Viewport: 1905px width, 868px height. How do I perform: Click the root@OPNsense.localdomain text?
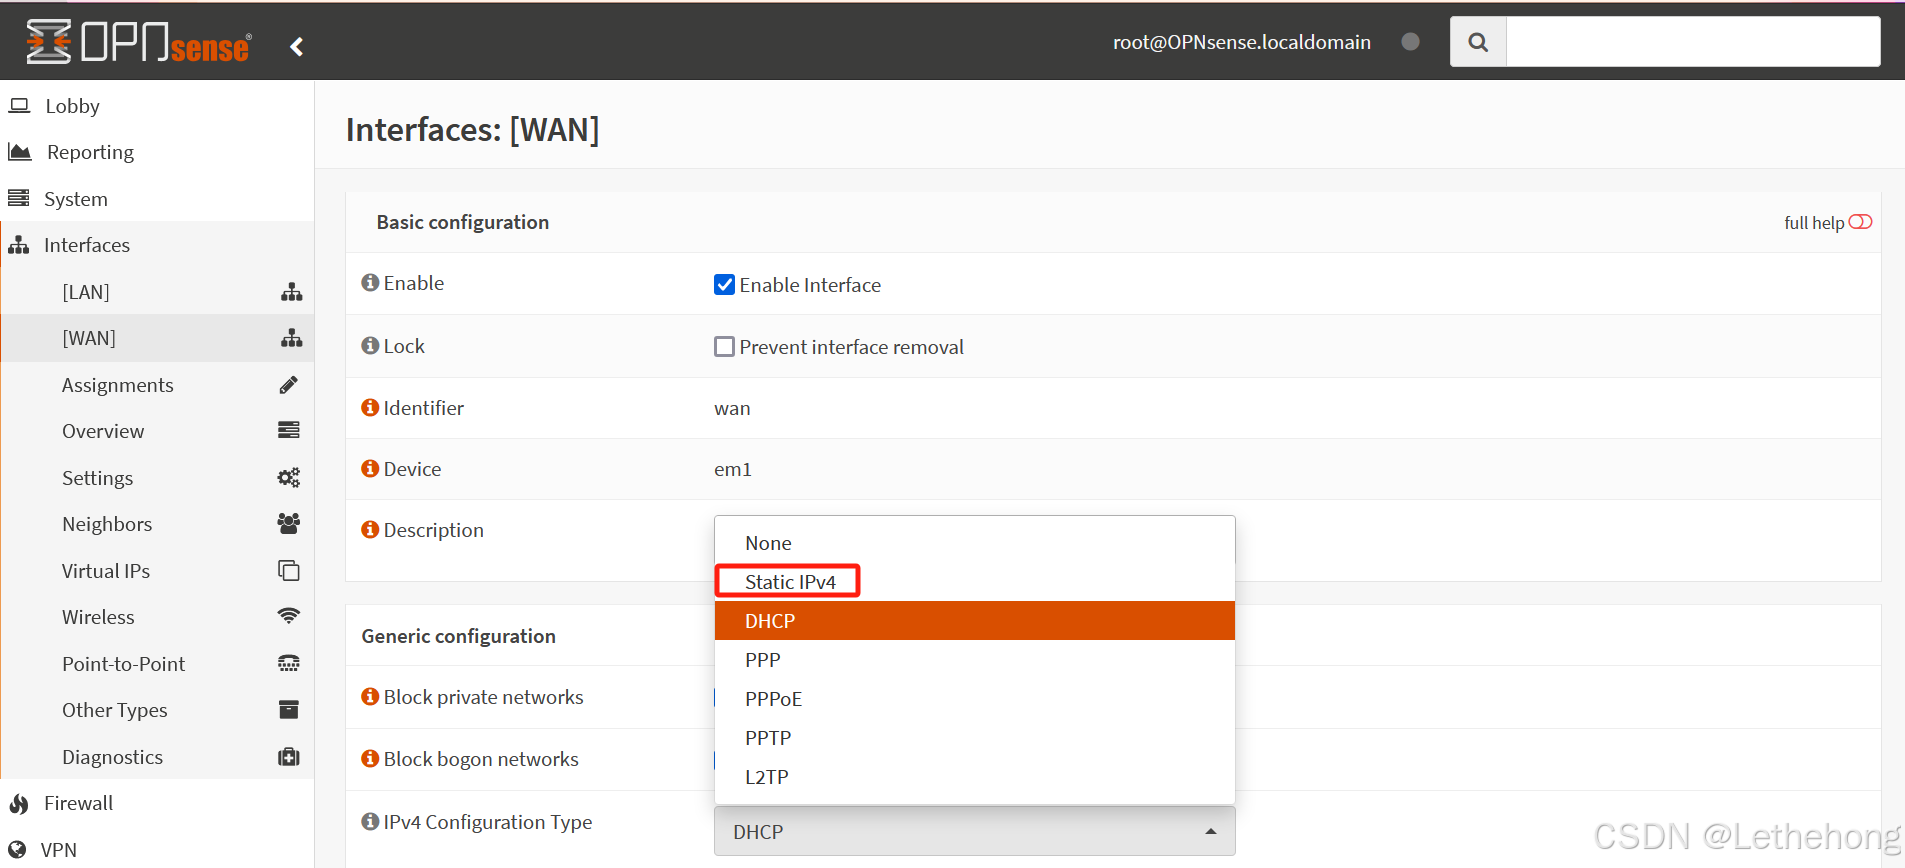(x=1242, y=42)
